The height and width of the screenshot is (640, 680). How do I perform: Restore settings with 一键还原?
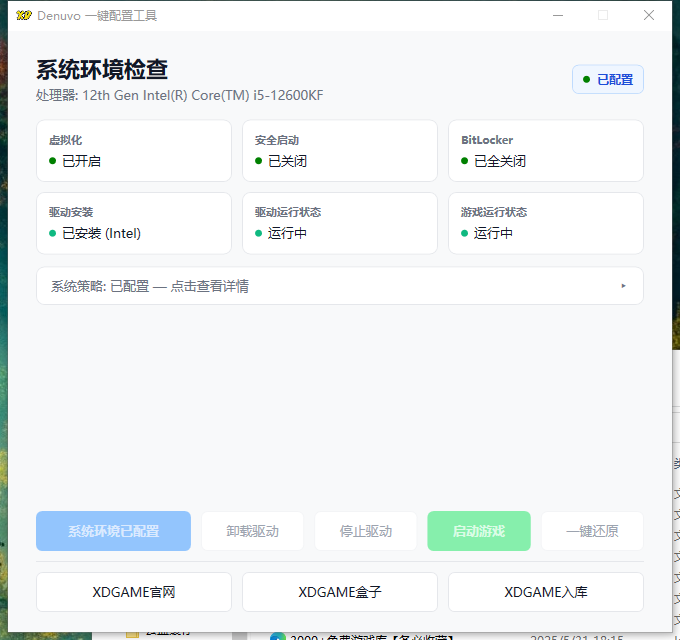pos(592,531)
